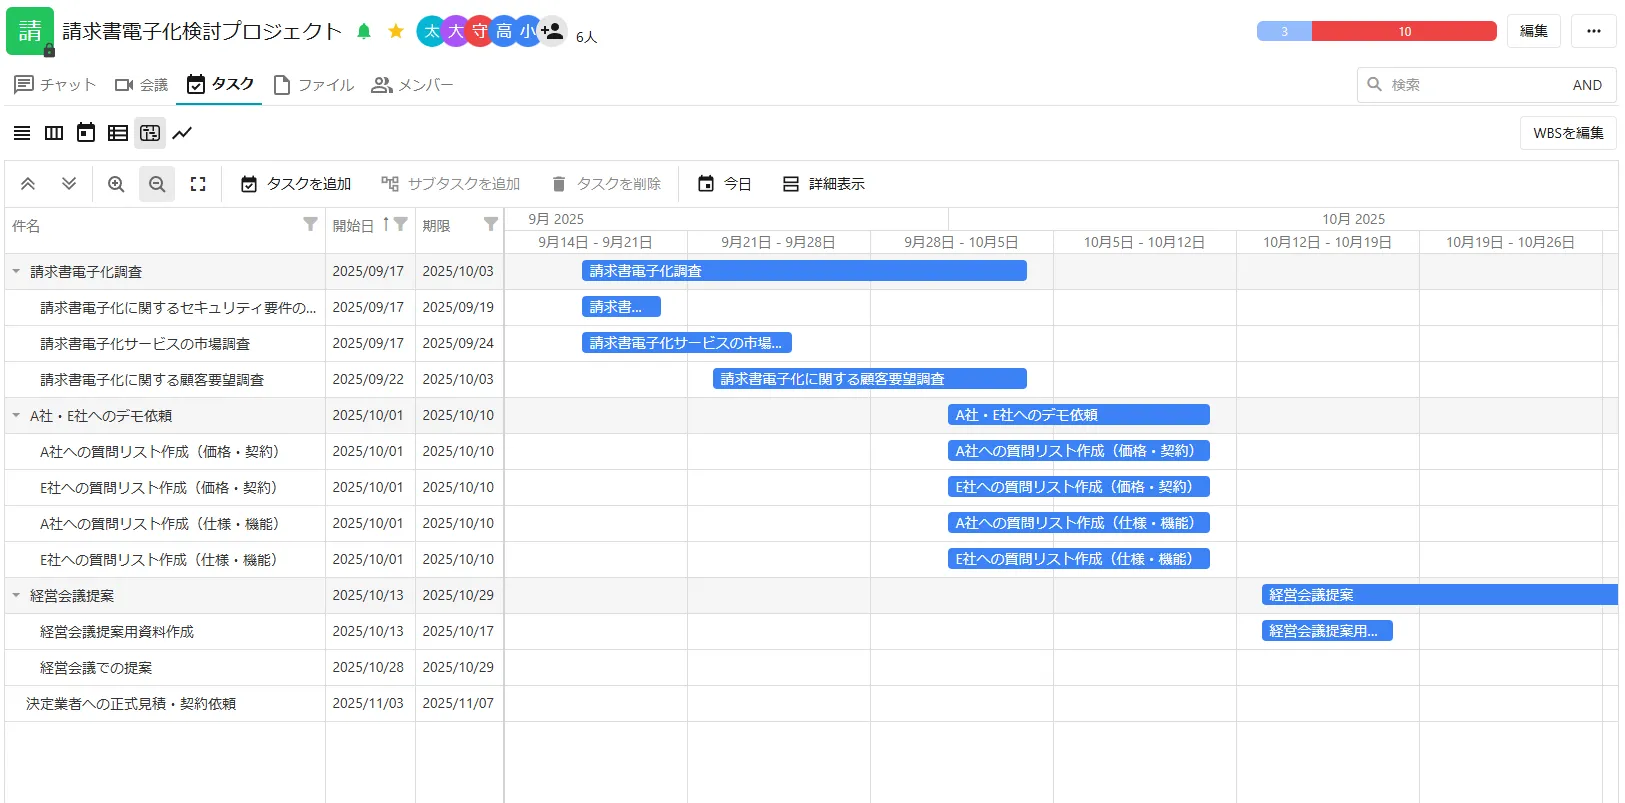Toggle the favorite star for project
Screen dimensions: 1625x803
[x=396, y=31]
